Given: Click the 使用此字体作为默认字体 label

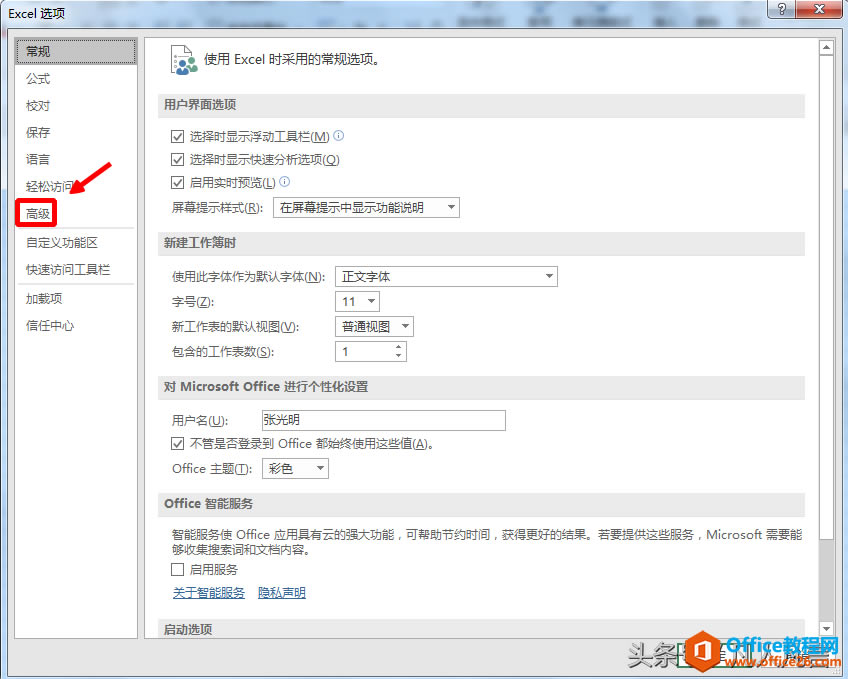Looking at the screenshot, I should coord(249,277).
